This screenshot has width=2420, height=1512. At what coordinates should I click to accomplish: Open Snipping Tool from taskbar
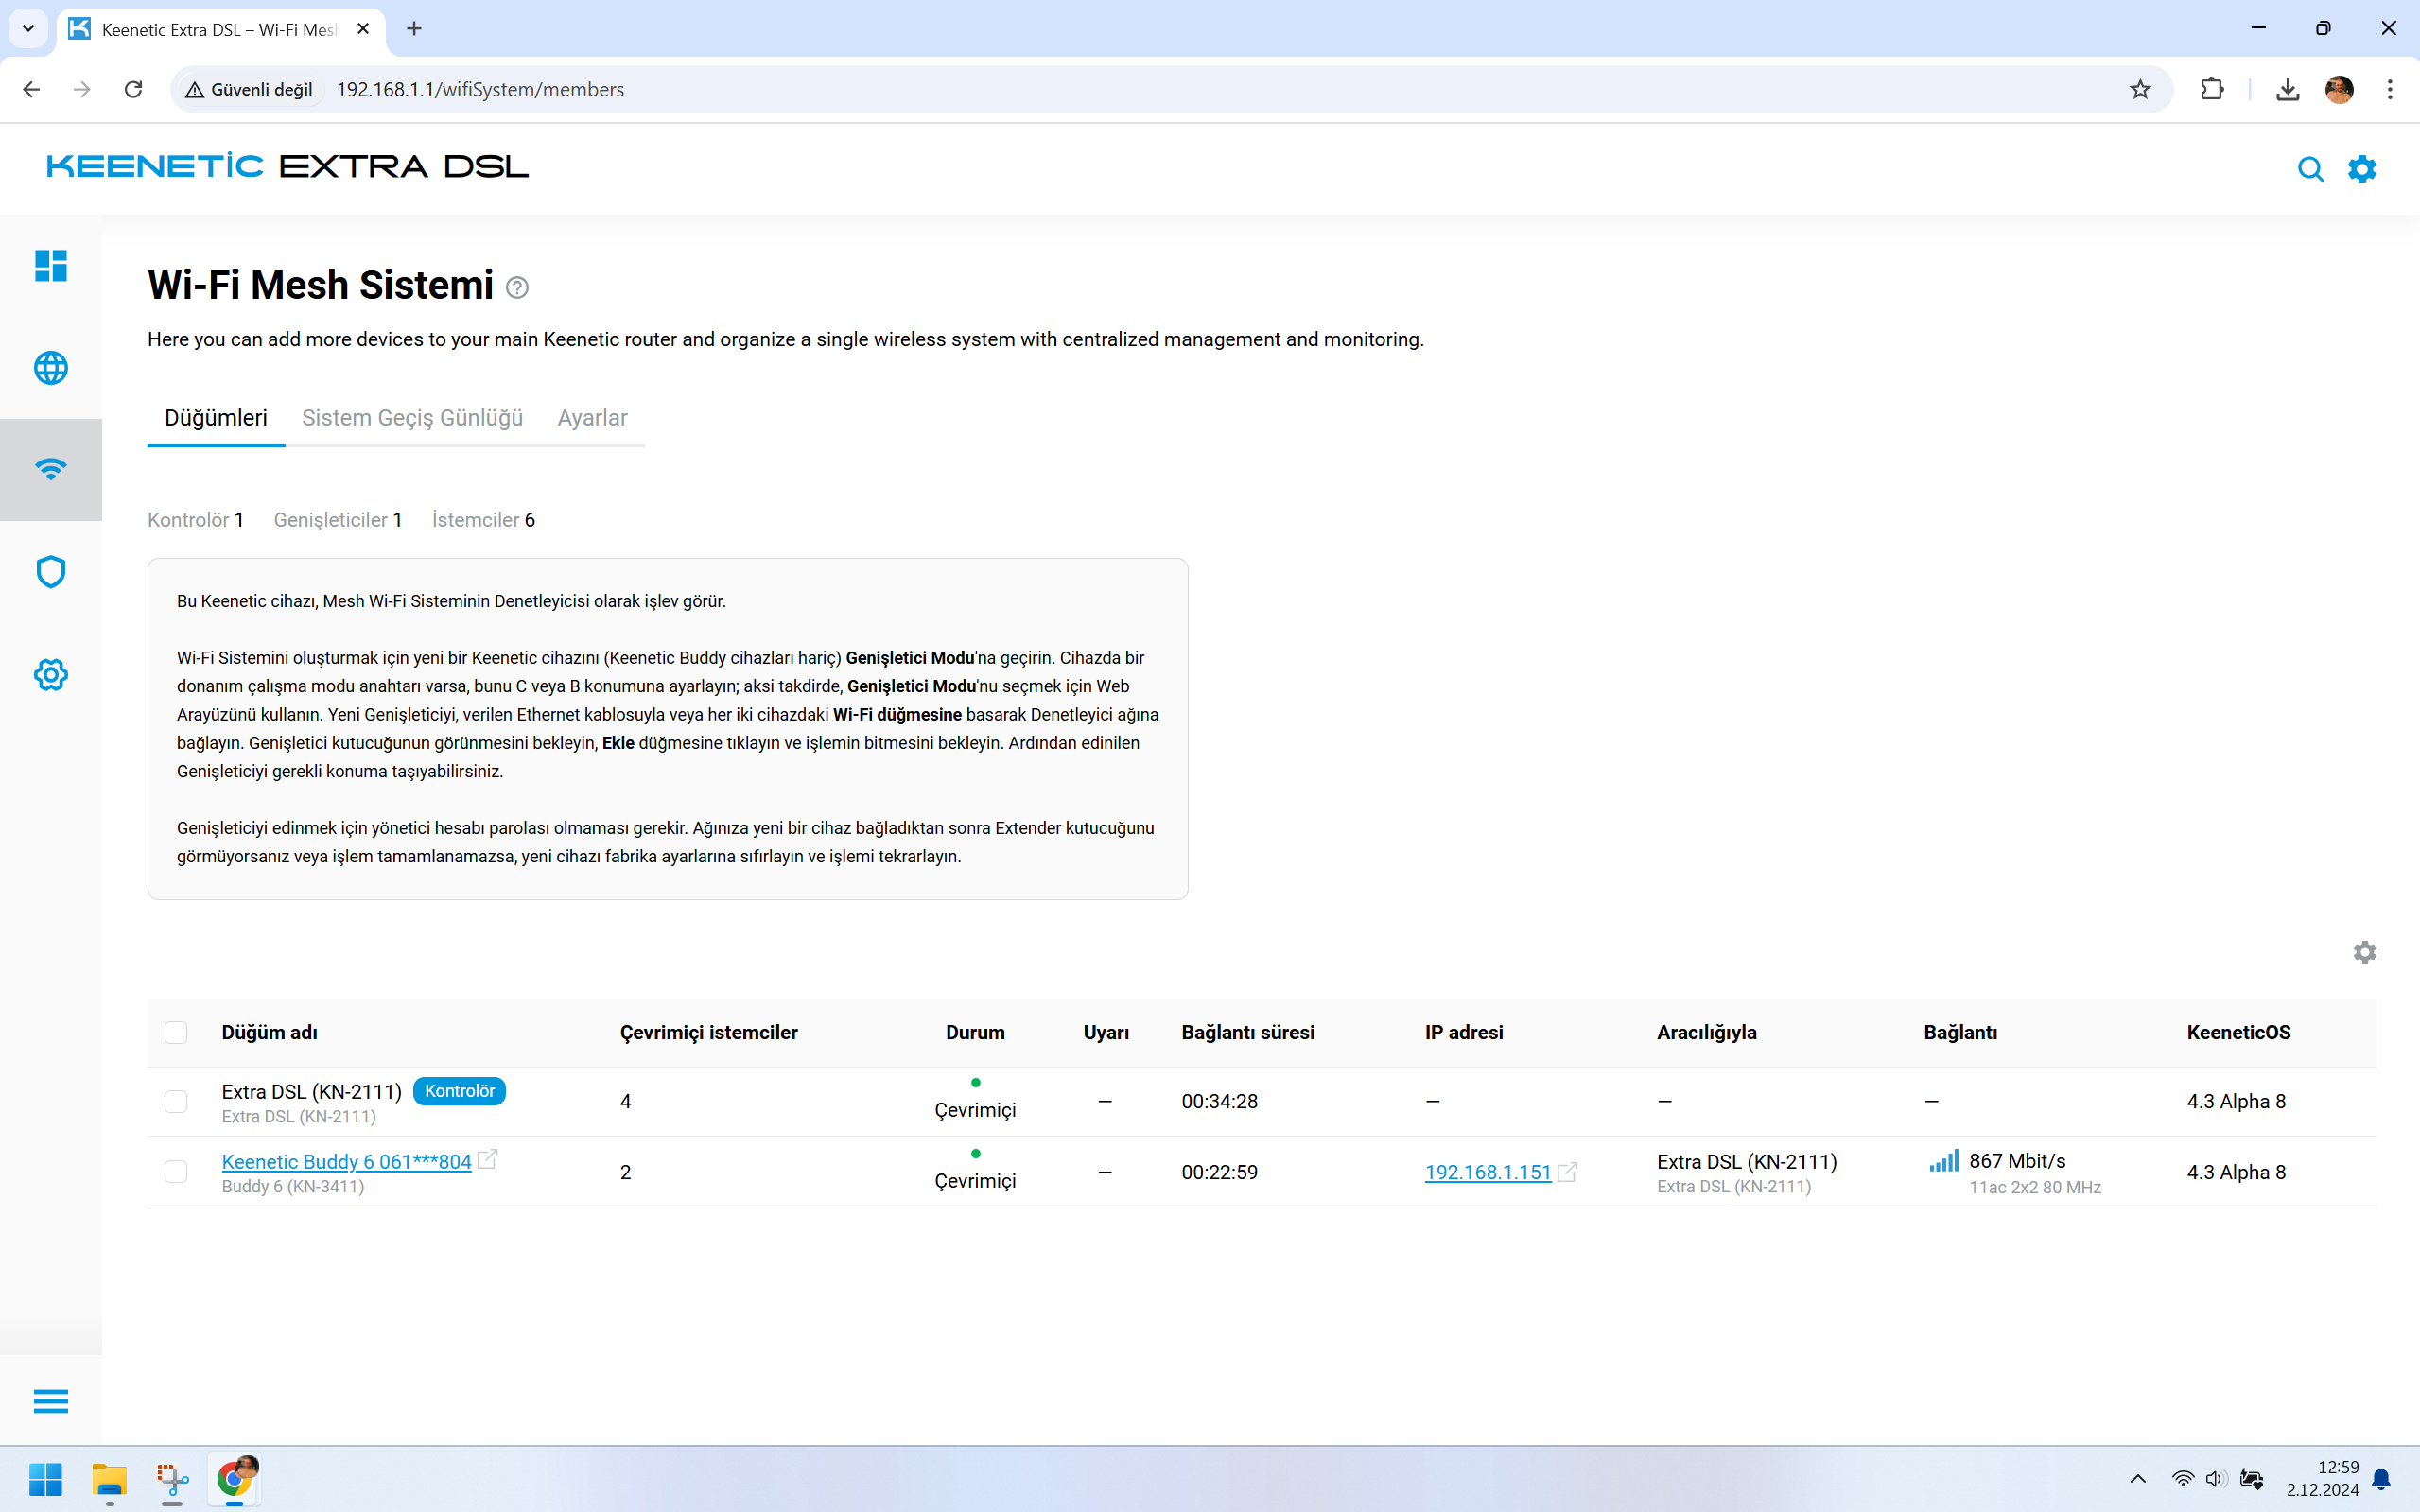(172, 1478)
